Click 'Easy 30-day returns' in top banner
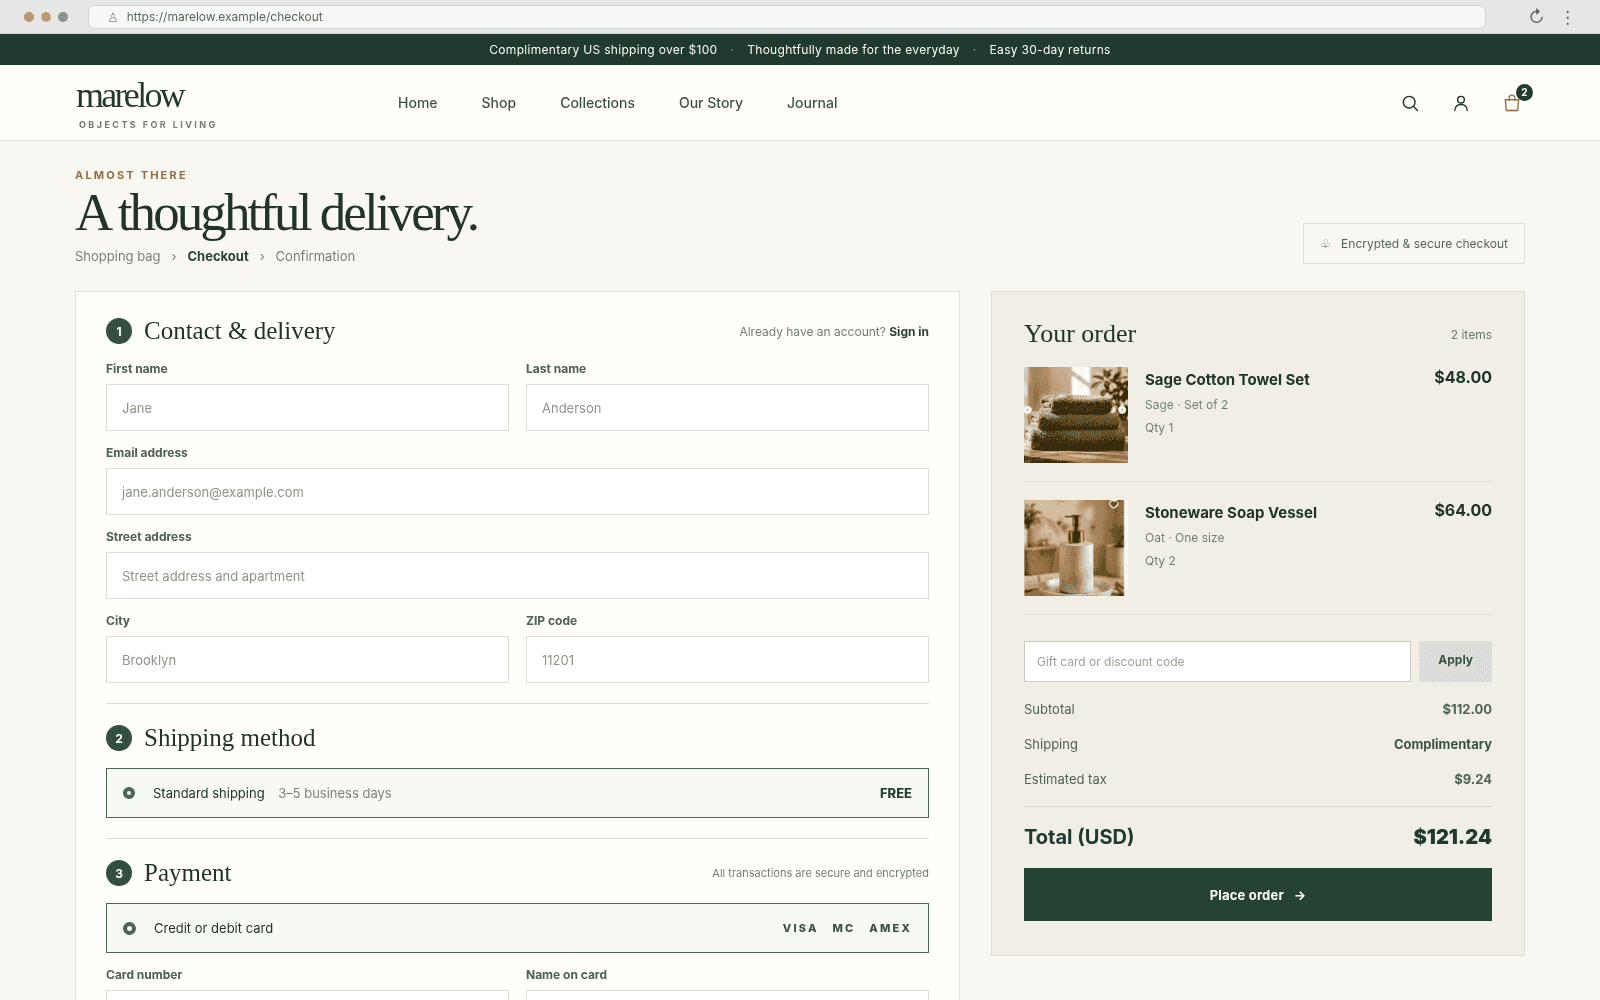Screen dimensions: 1600x1000 tap(1050, 50)
